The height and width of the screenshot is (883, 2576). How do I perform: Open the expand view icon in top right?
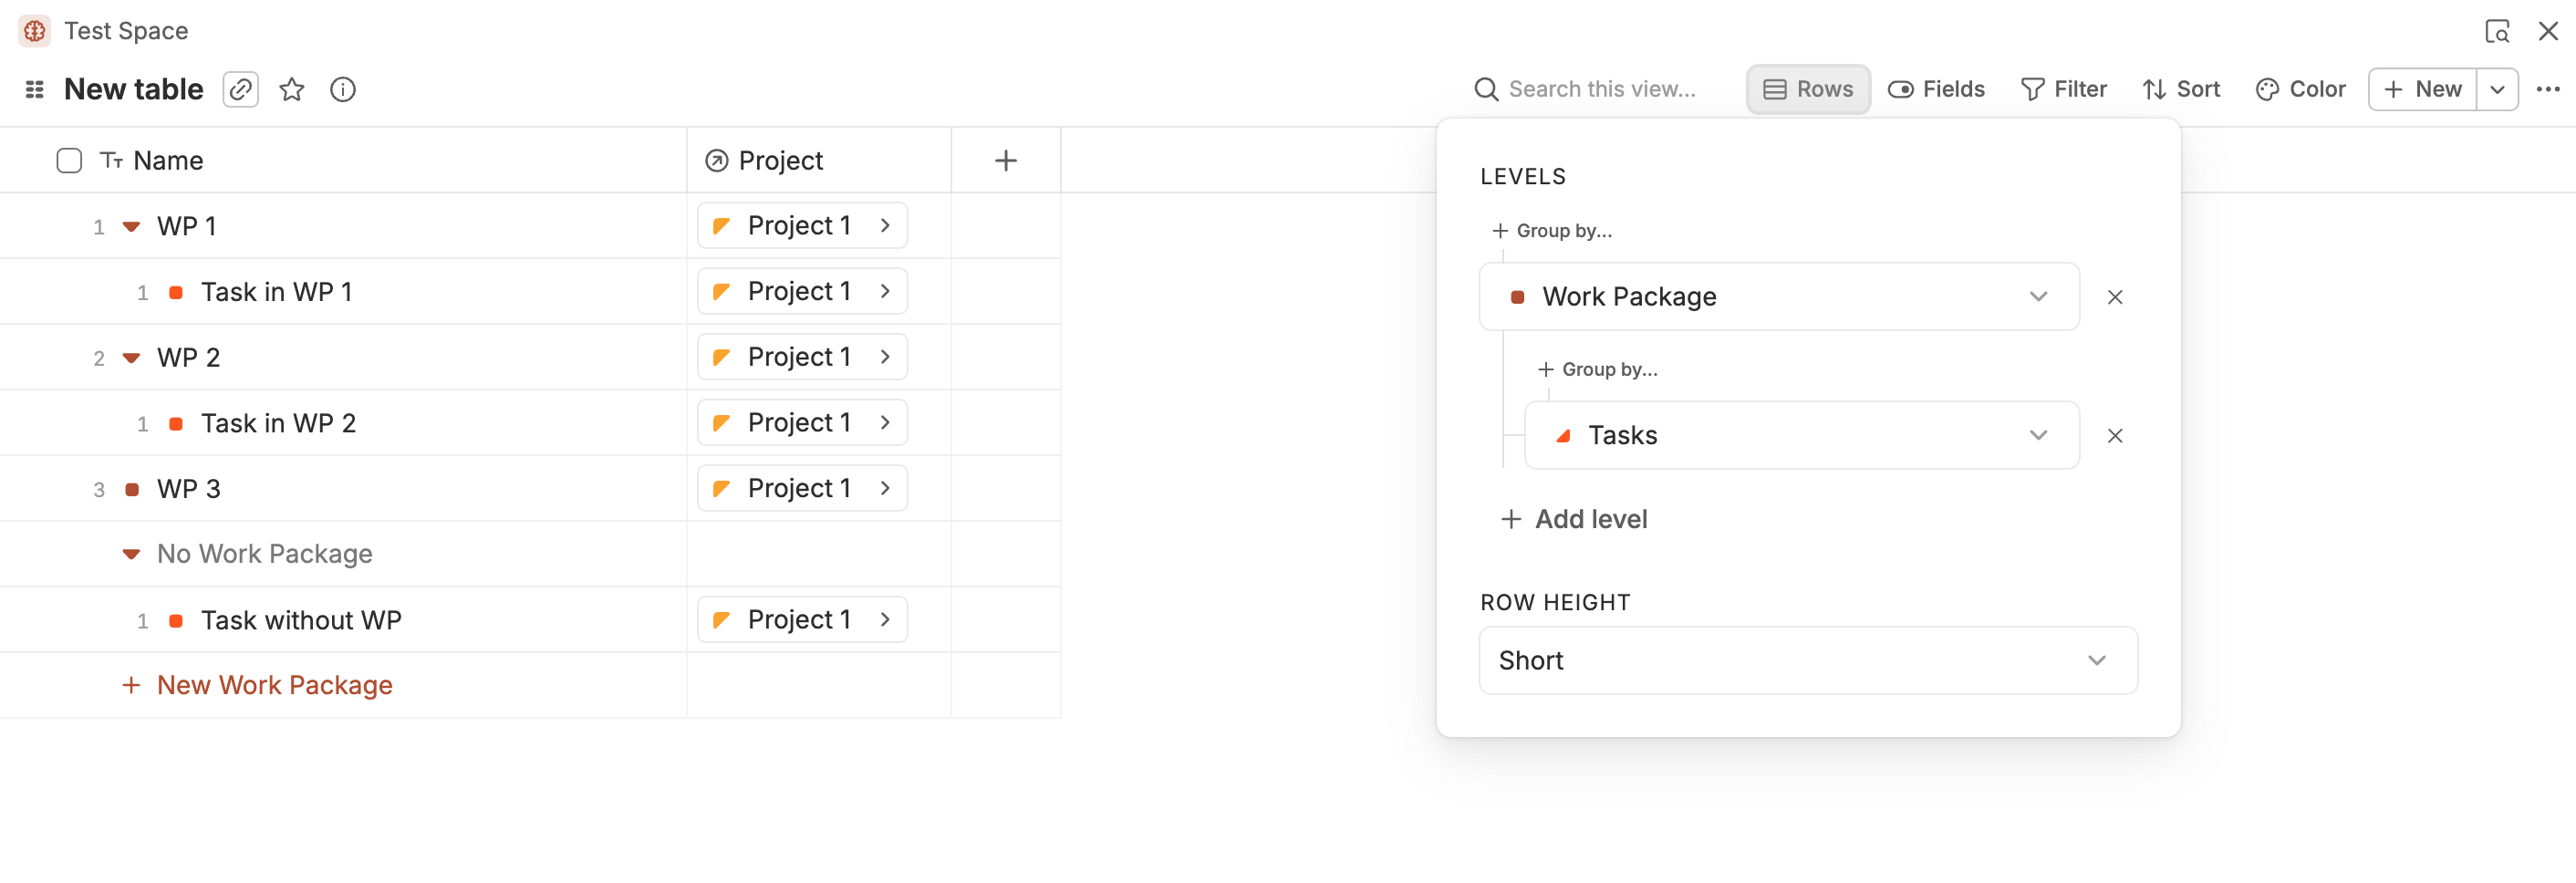pos(2497,31)
